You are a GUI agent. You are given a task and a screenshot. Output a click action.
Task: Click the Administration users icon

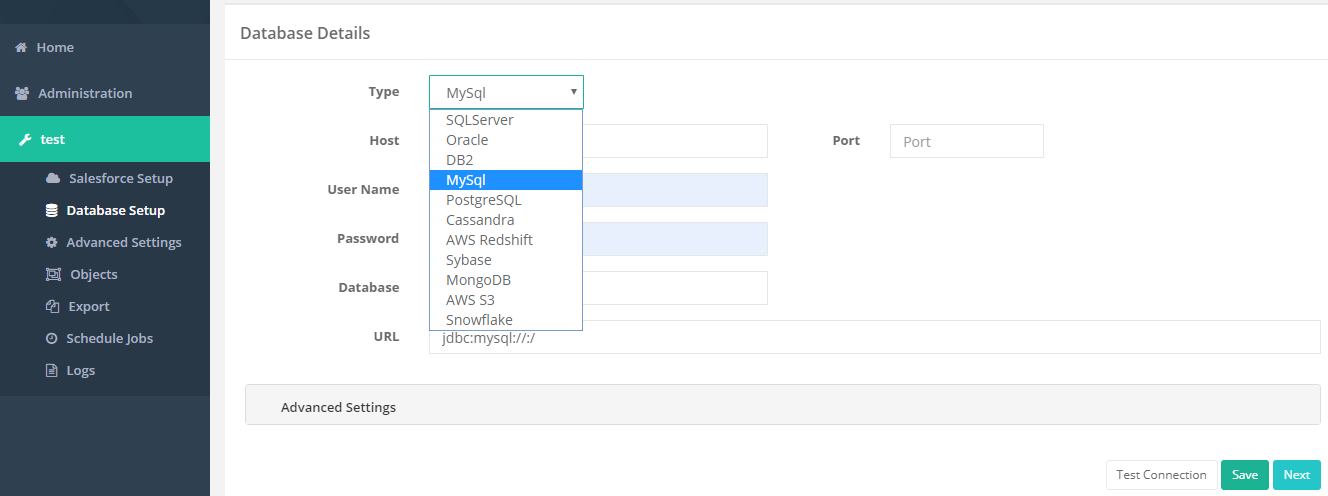click(x=22, y=93)
